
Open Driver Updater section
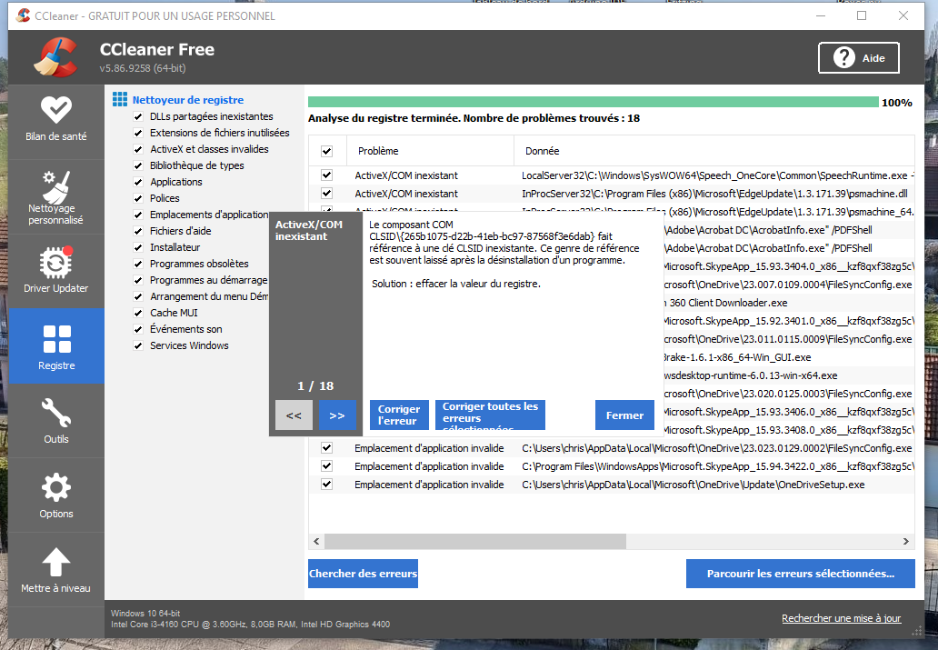(56, 270)
